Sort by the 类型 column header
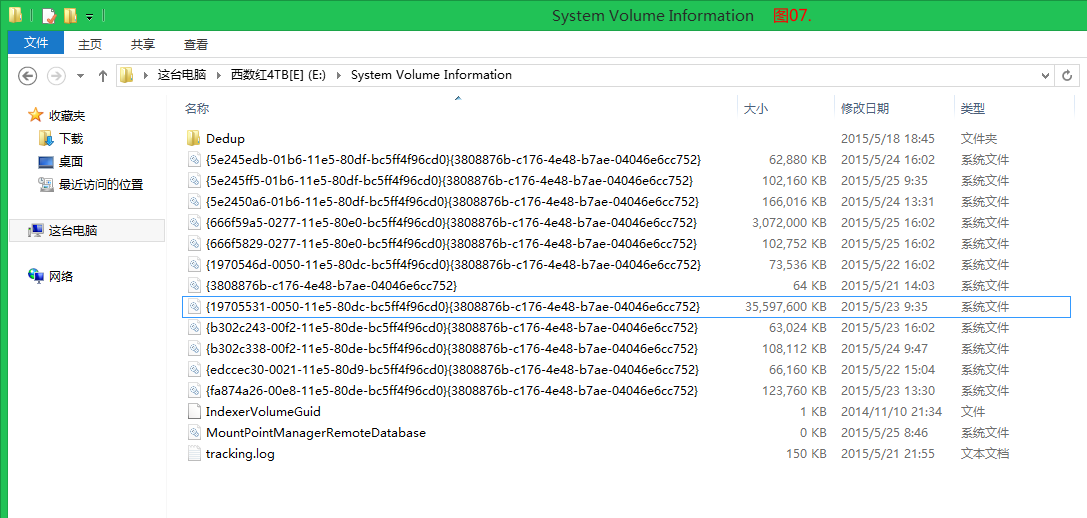Screen dimensions: 1087x518 (x=973, y=109)
